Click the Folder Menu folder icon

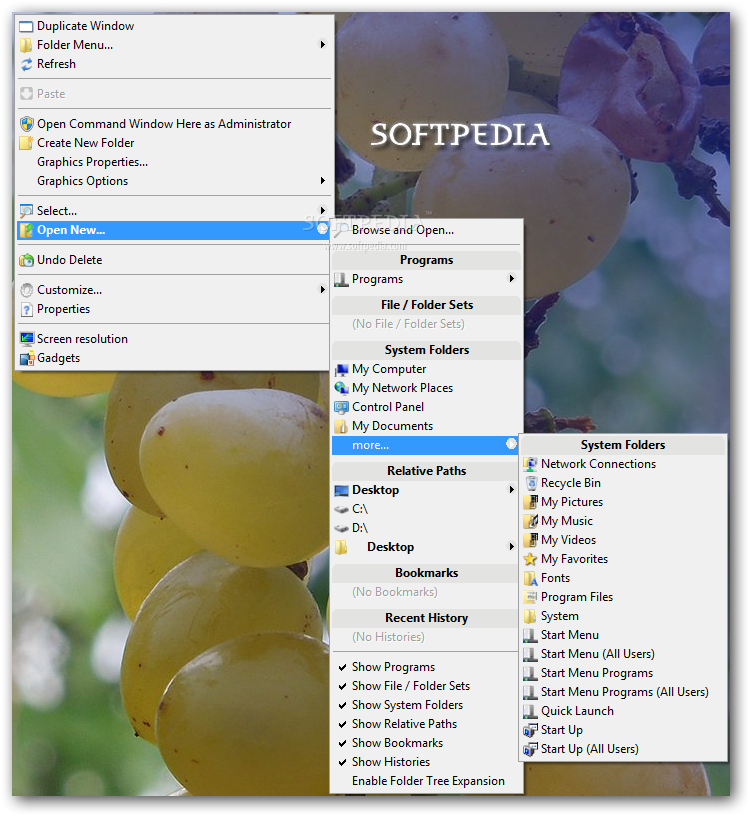click(x=26, y=45)
